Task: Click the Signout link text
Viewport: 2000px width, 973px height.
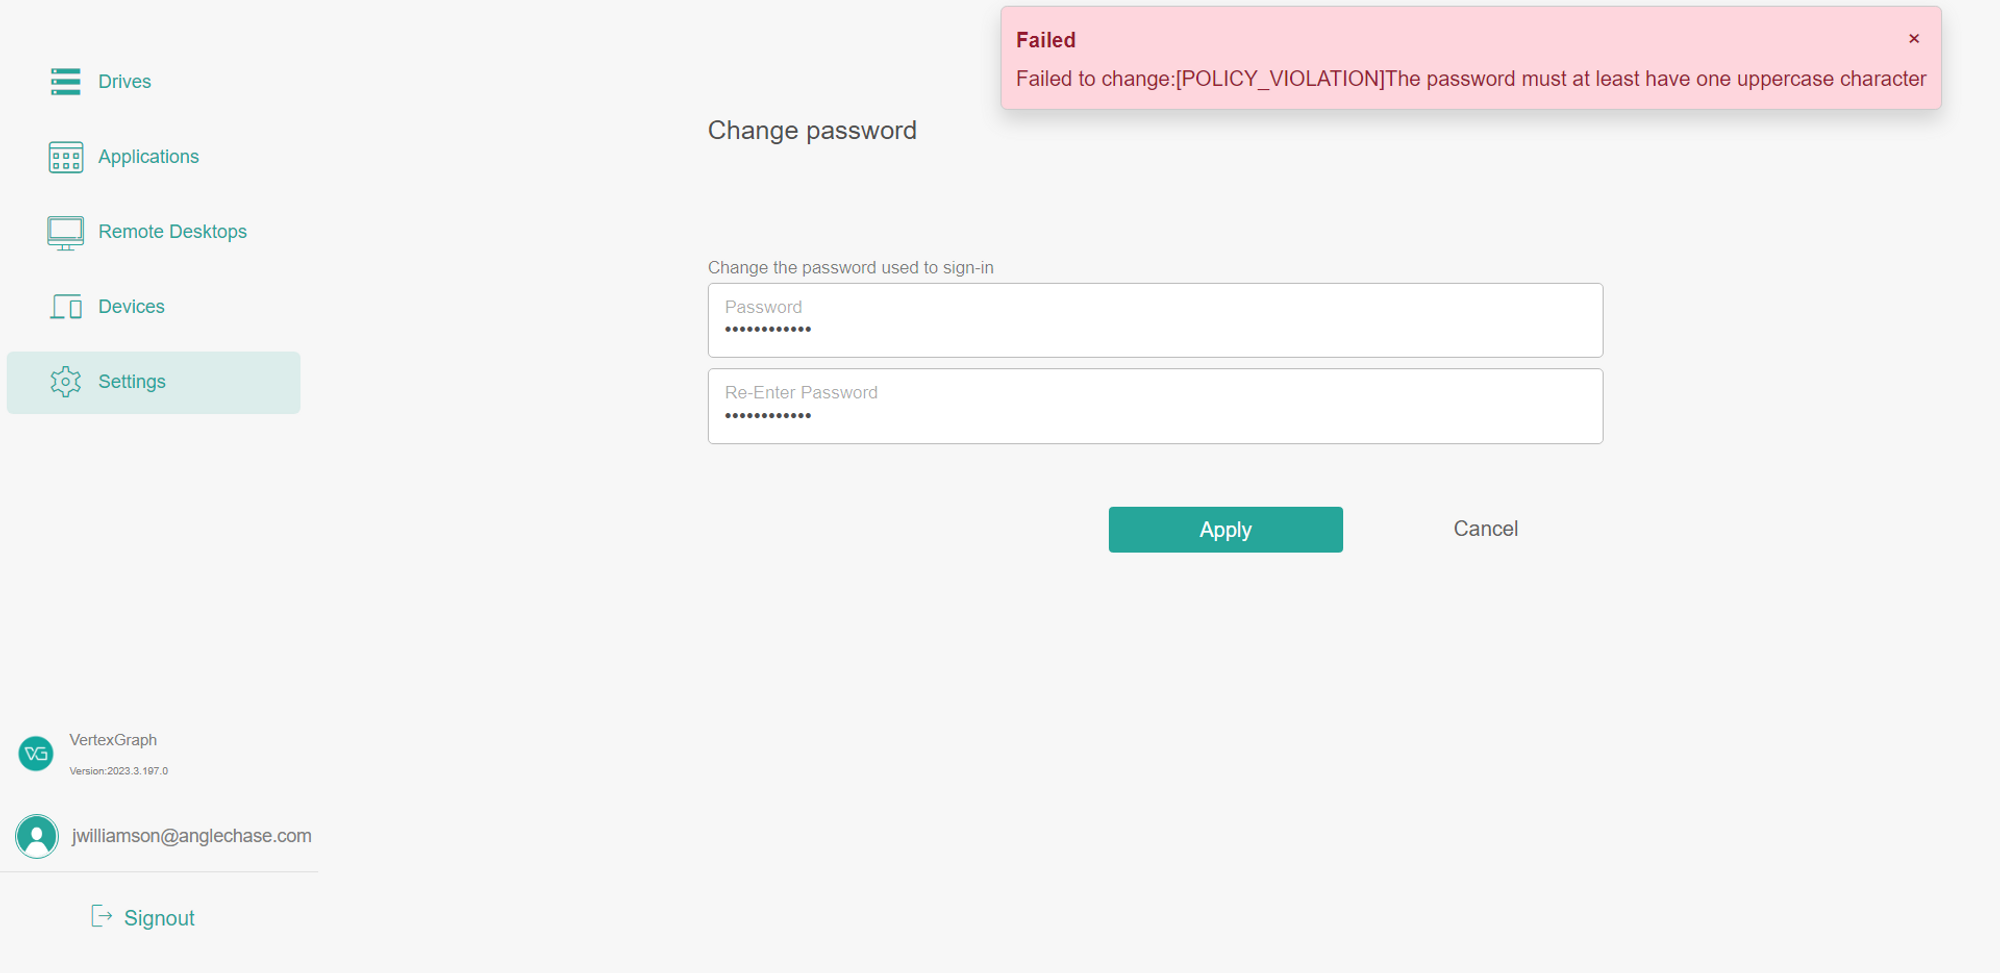Action: point(159,918)
